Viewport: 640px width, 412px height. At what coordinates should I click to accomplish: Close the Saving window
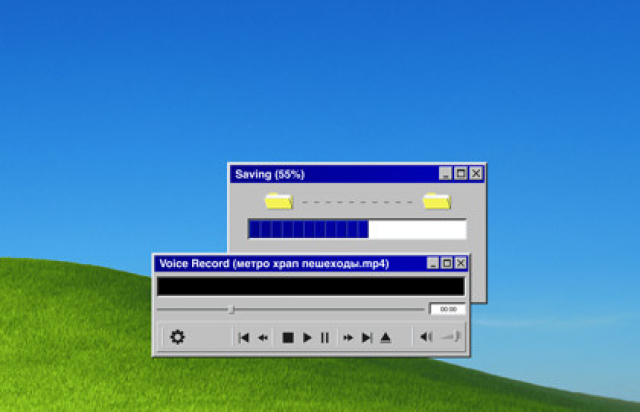[476, 174]
